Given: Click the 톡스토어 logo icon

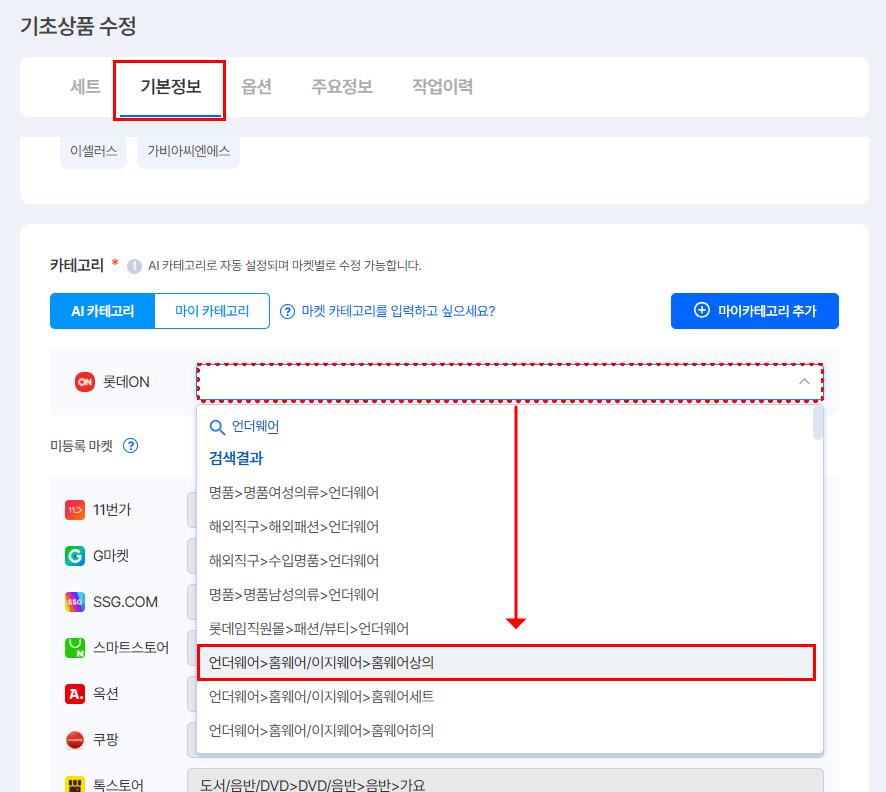Looking at the screenshot, I should 75,784.
